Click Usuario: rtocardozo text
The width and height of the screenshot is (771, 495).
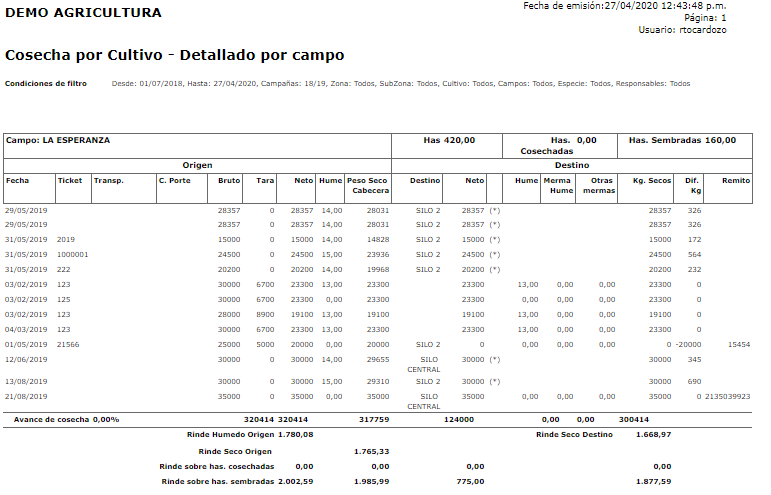[682, 30]
